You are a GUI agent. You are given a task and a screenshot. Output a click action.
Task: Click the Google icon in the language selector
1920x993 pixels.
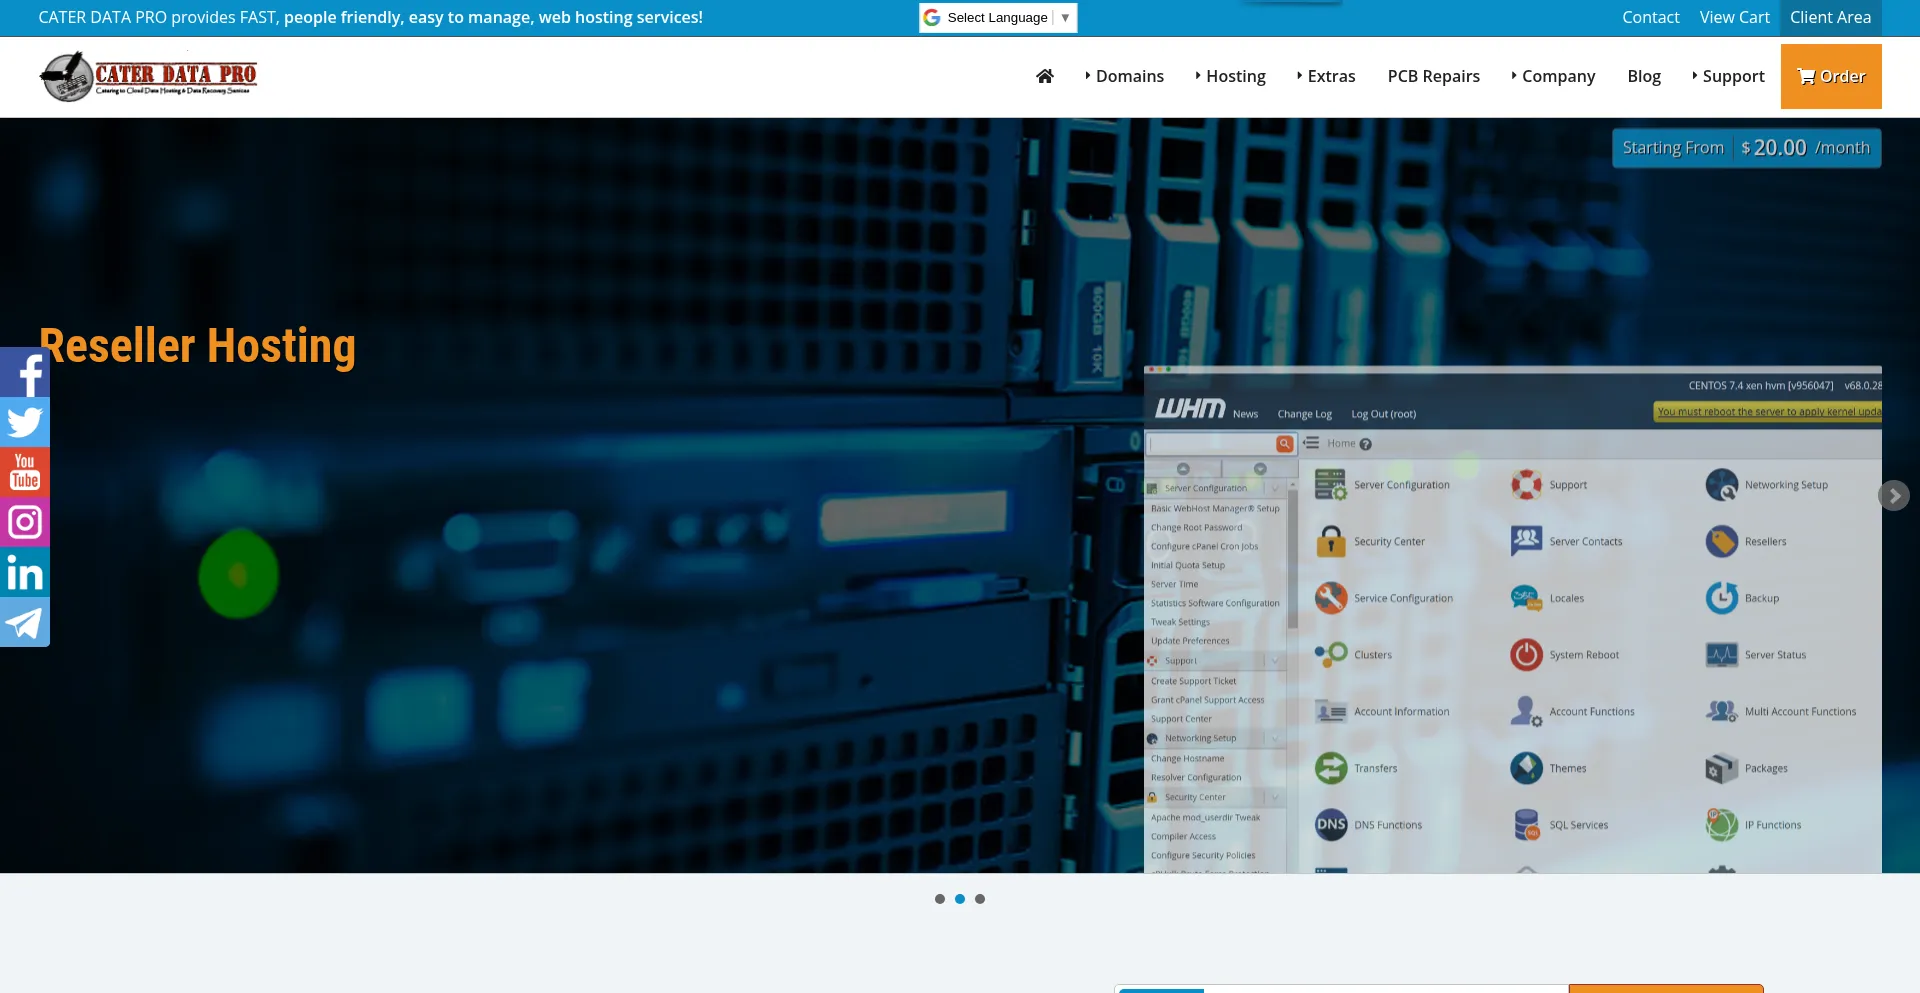point(932,17)
